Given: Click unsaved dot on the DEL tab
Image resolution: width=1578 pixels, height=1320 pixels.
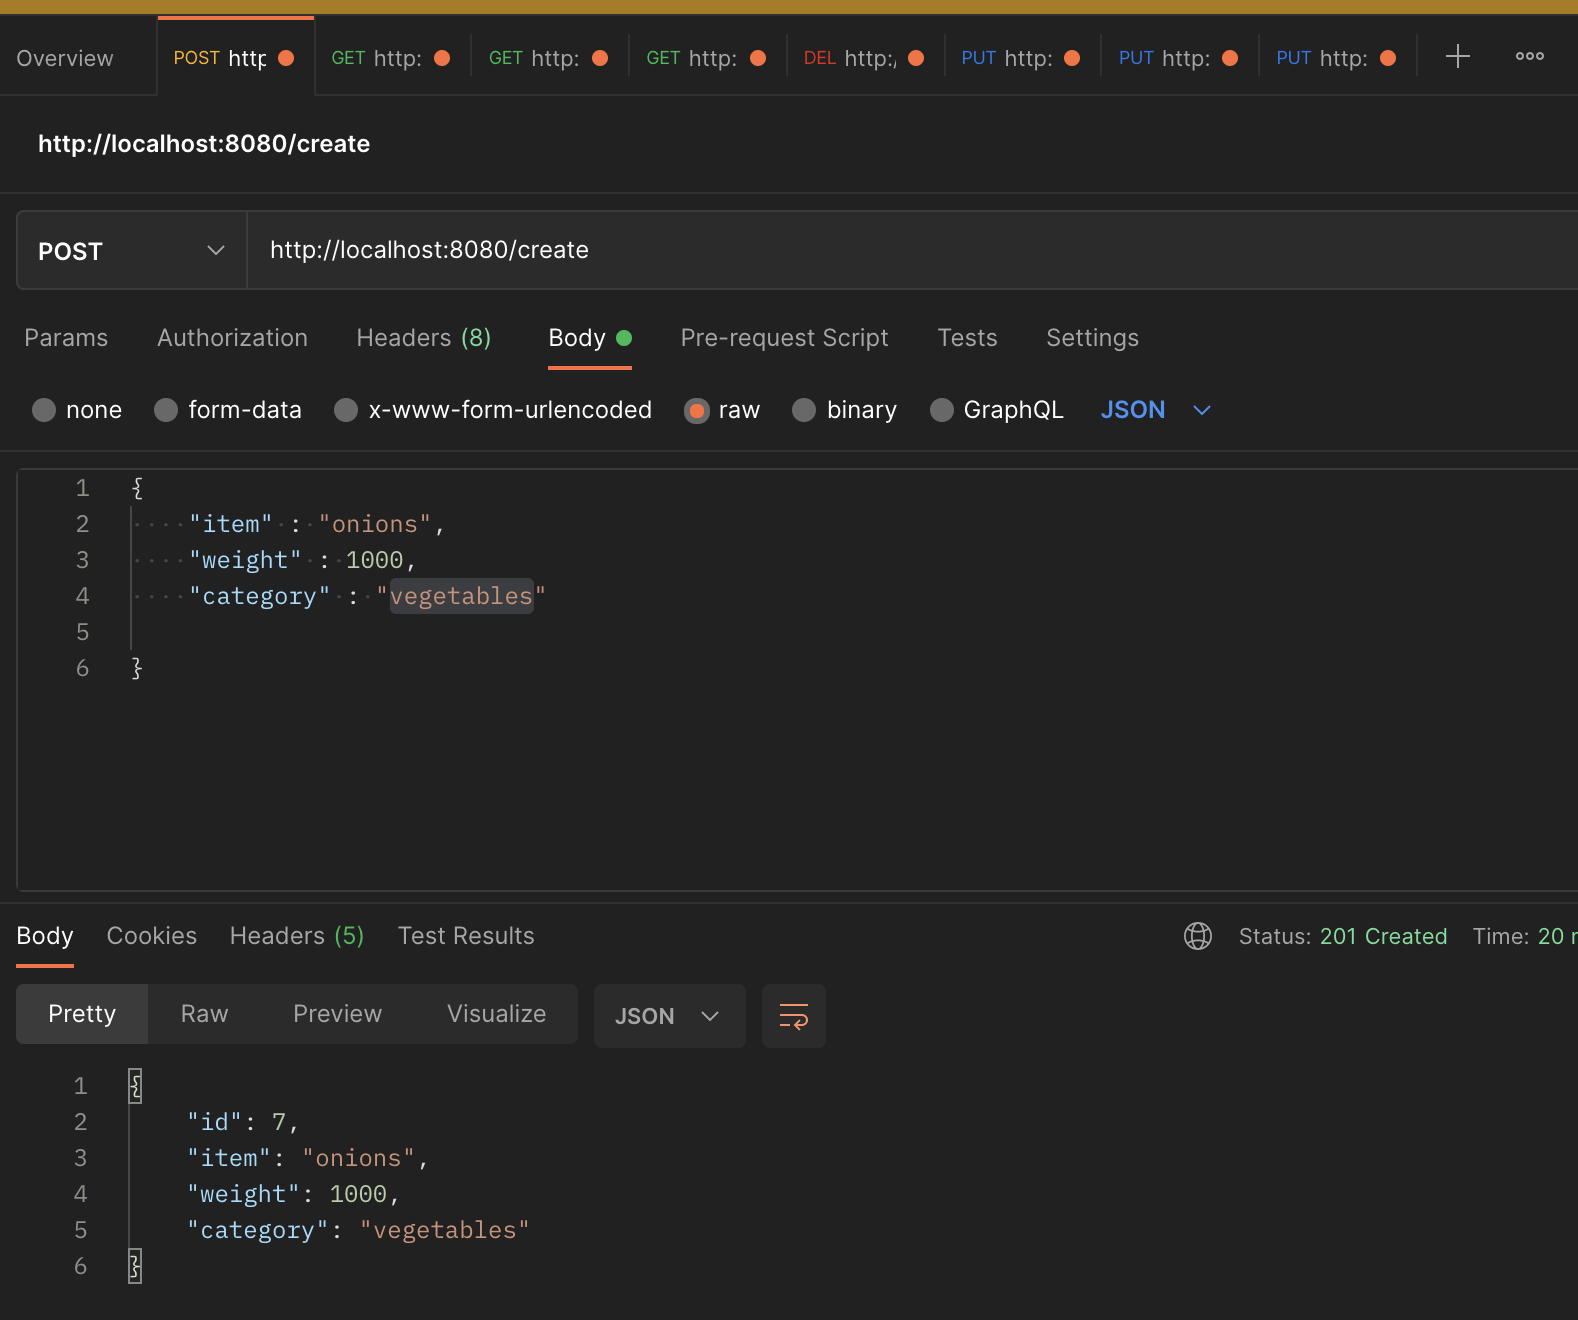Looking at the screenshot, I should (x=916, y=58).
